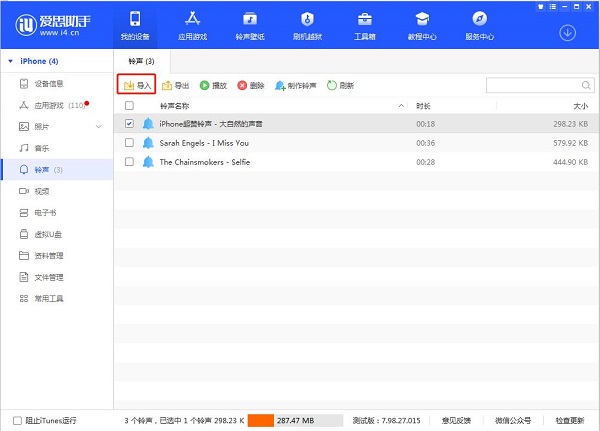This screenshot has height=431, width=600.
Task: Toggle the select-all header checkbox
Action: [x=129, y=105]
